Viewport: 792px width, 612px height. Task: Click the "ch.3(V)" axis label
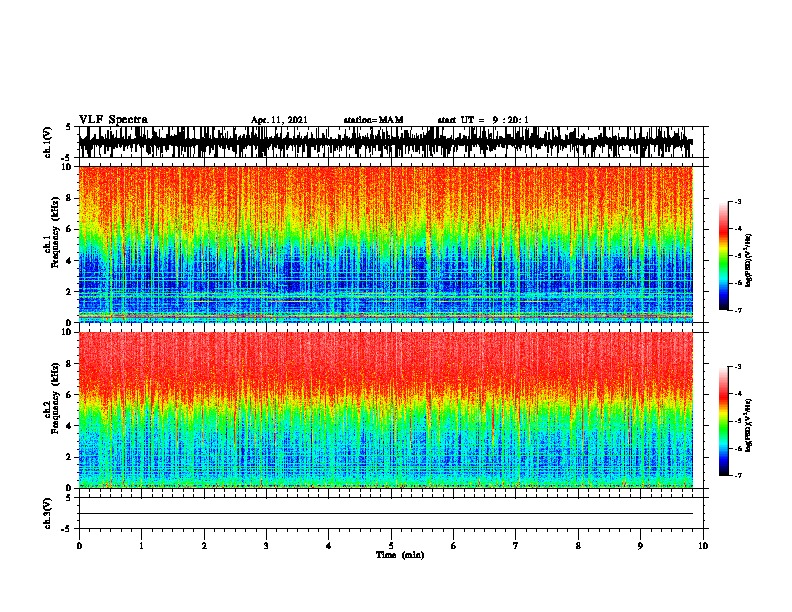[48, 513]
